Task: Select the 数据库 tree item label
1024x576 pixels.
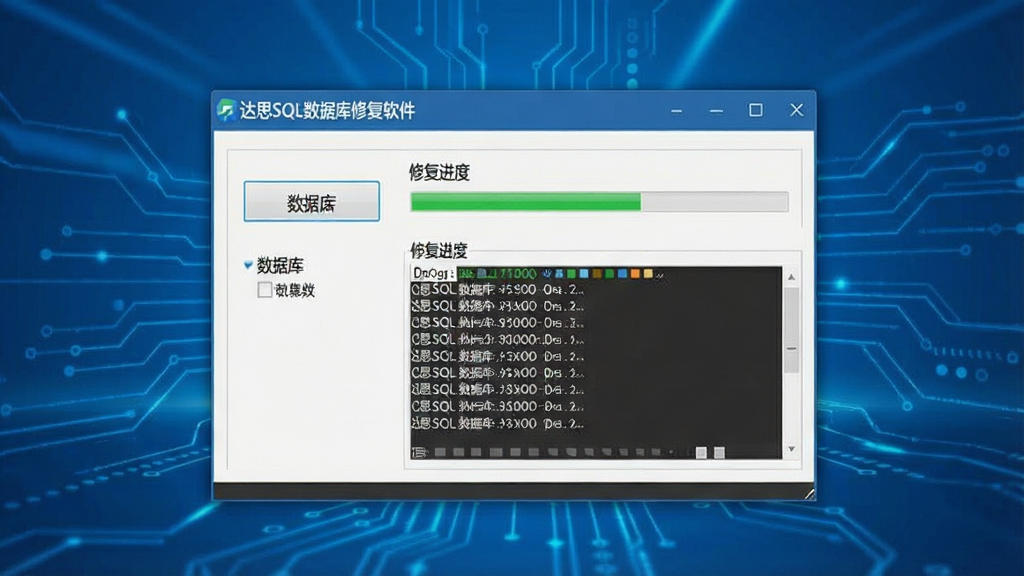Action: [280, 265]
